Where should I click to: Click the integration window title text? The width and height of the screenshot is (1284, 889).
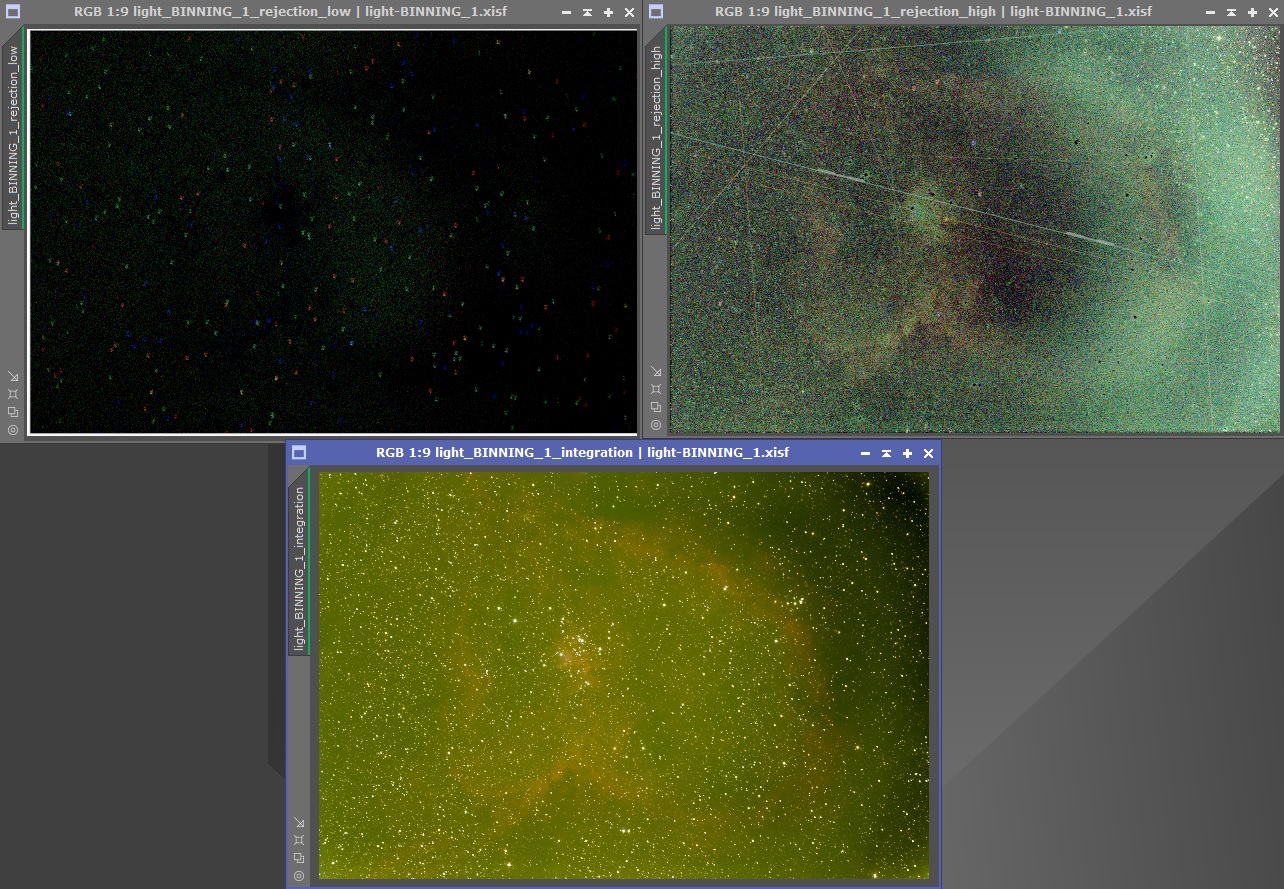(582, 453)
